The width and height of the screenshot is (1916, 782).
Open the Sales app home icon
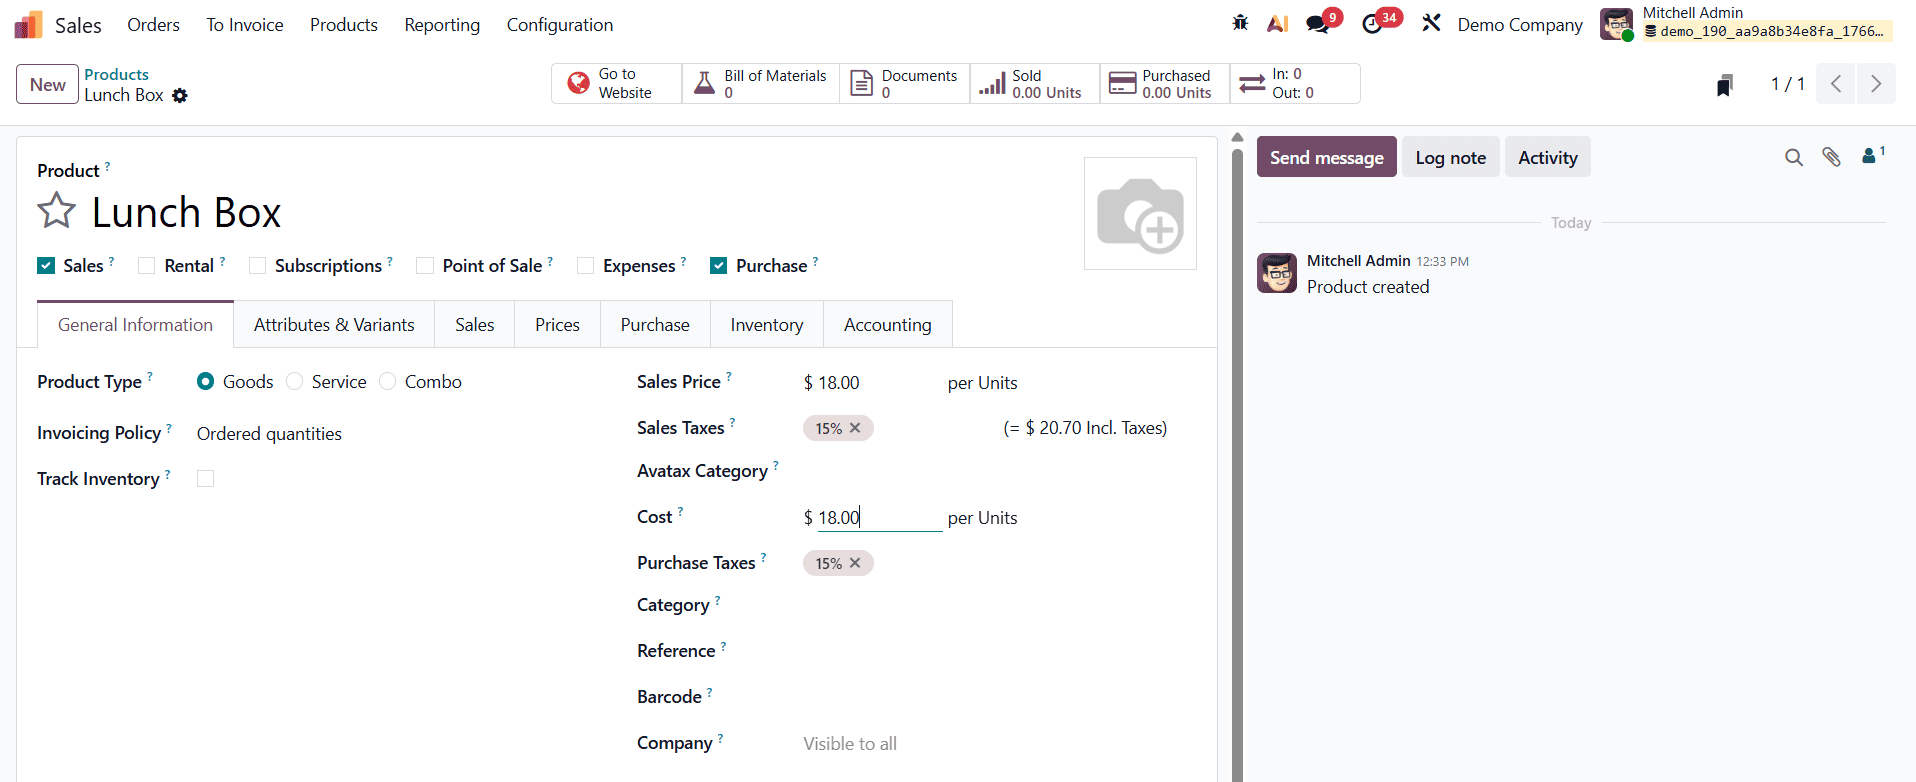pyautogui.click(x=28, y=24)
